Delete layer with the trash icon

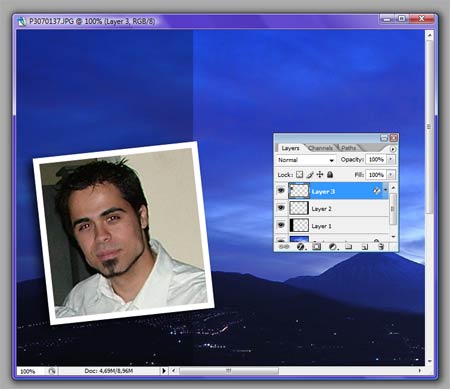pyautogui.click(x=381, y=246)
